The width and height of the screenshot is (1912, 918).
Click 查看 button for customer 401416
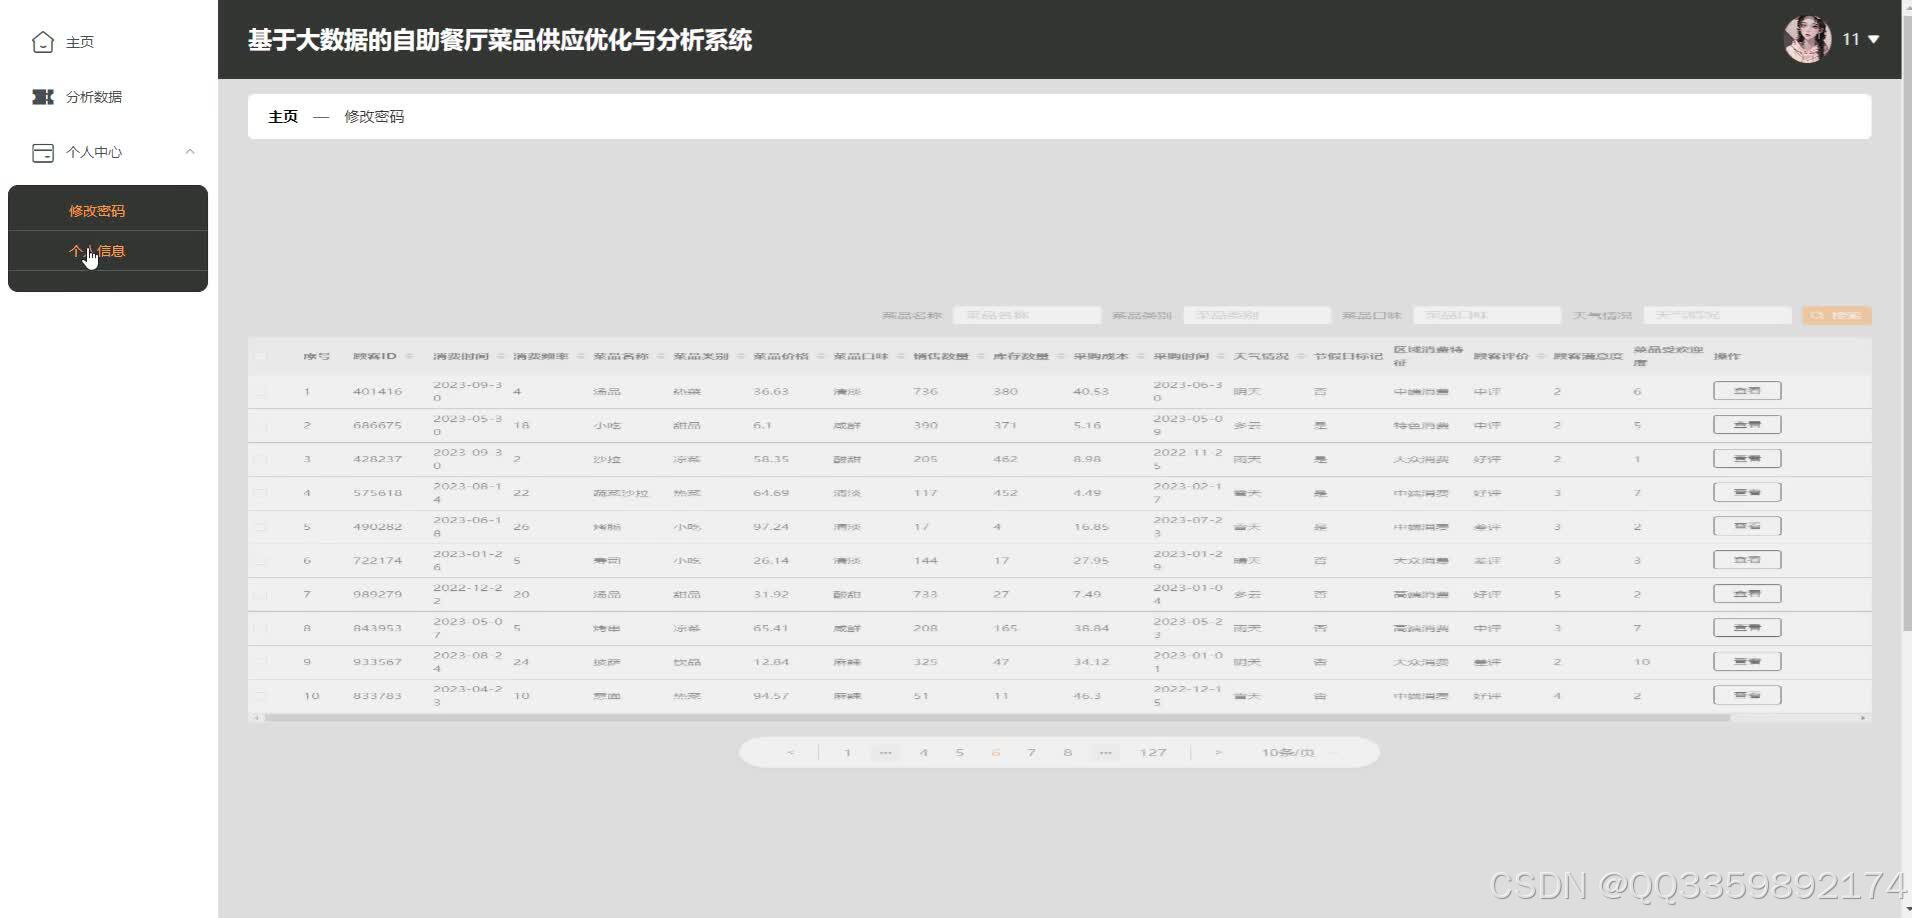(1747, 391)
